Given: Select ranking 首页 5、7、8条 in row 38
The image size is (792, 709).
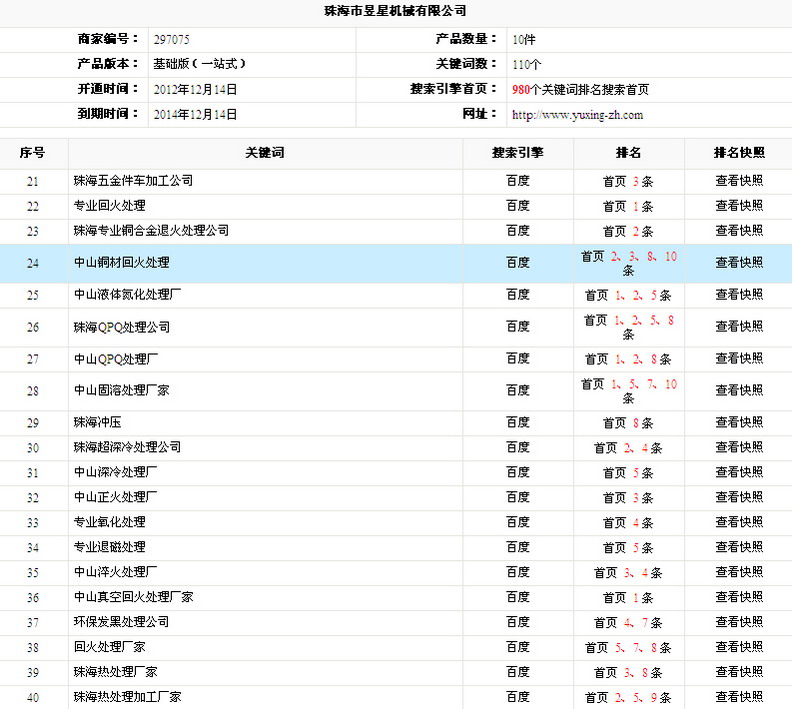Looking at the screenshot, I should point(628,647).
